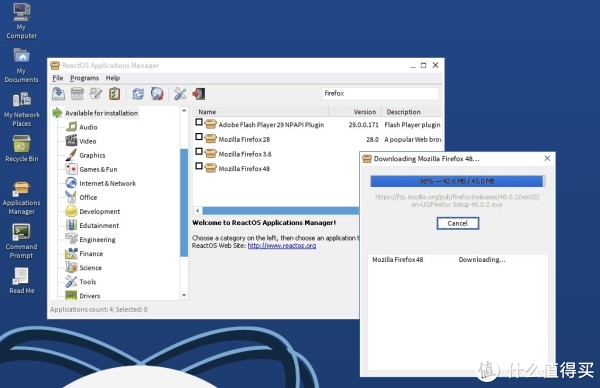The width and height of the screenshot is (600, 388).
Task: Maximize the Applications Manager window
Action: click(423, 65)
